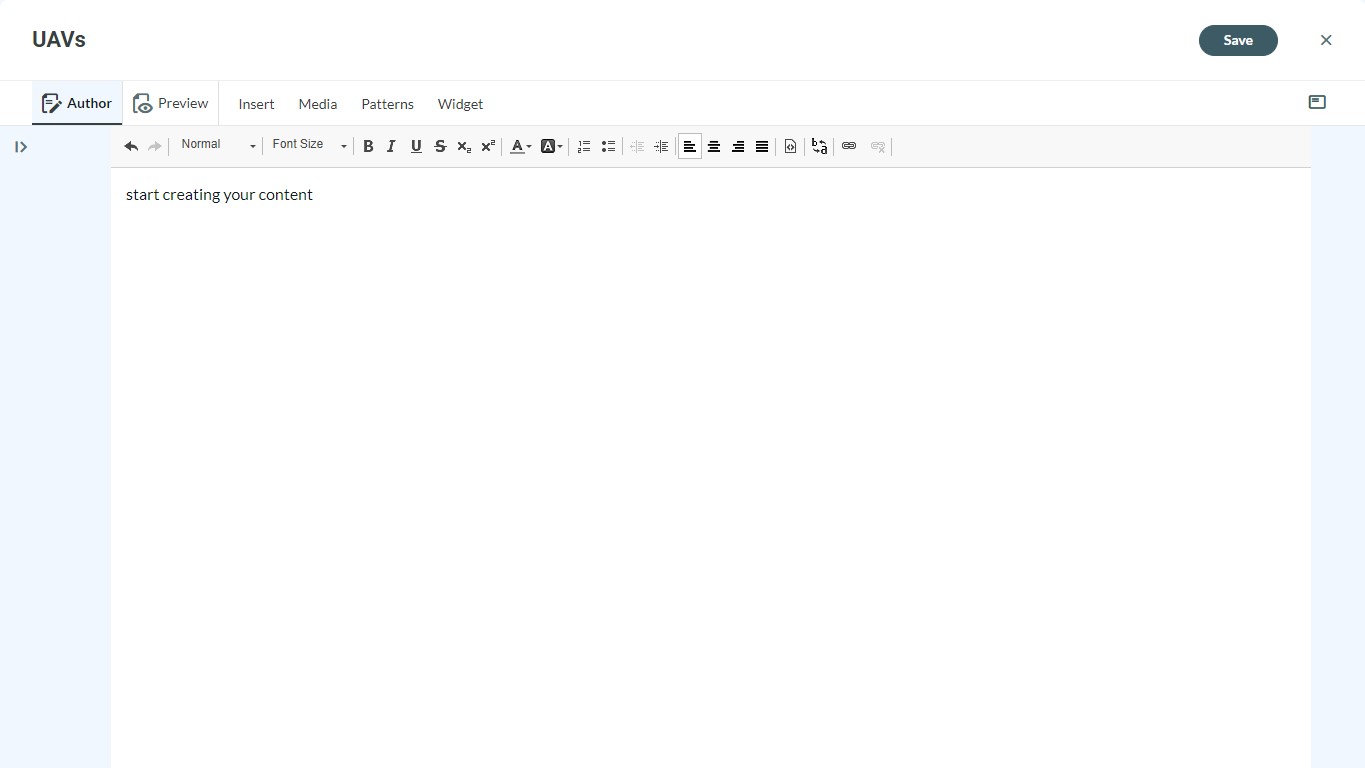Open the background color picker
This screenshot has width=1365, height=768.
click(x=551, y=146)
